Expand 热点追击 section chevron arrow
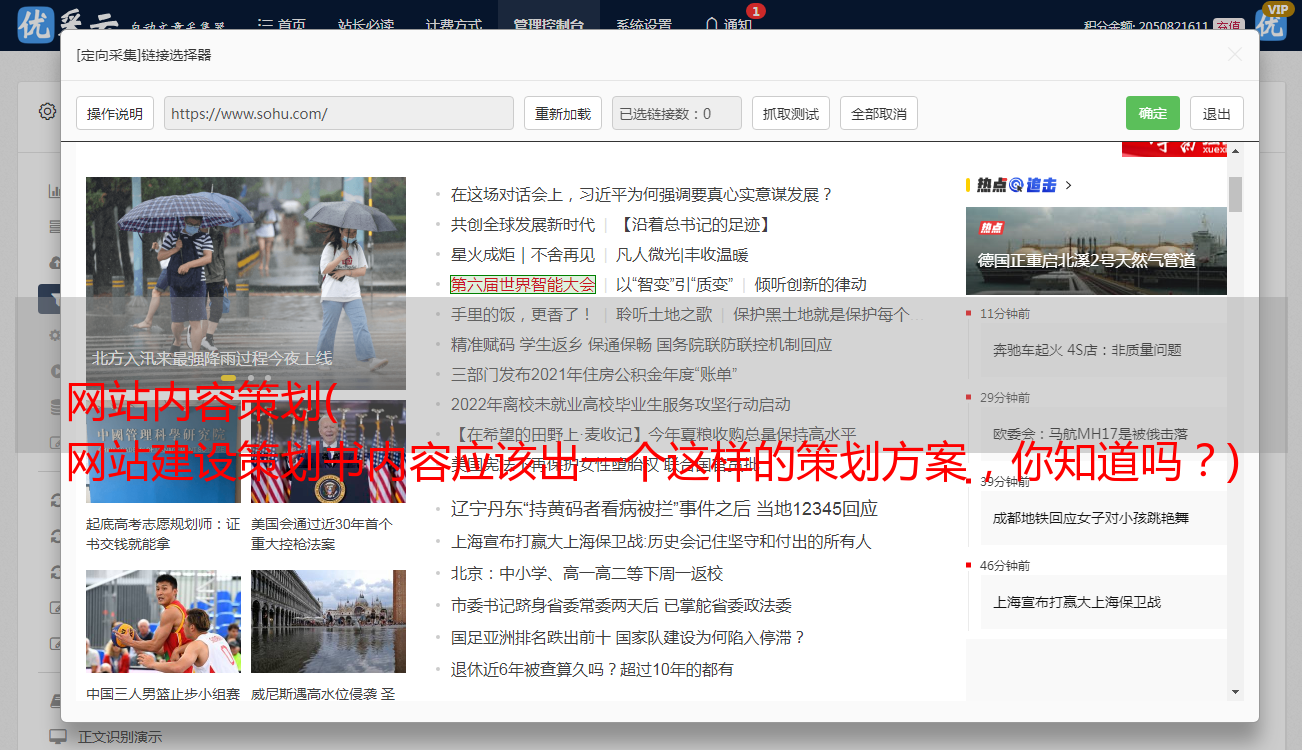The height and width of the screenshot is (750, 1302). 1069,185
